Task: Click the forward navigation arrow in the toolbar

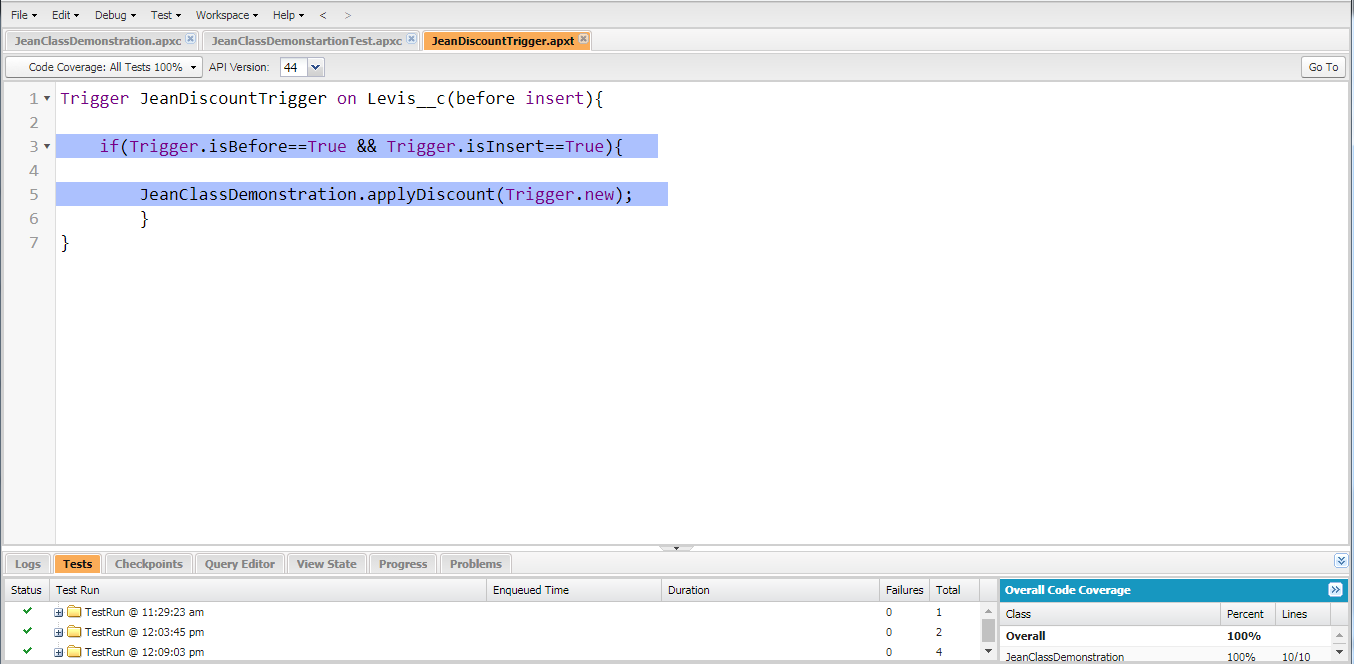Action: (x=346, y=15)
